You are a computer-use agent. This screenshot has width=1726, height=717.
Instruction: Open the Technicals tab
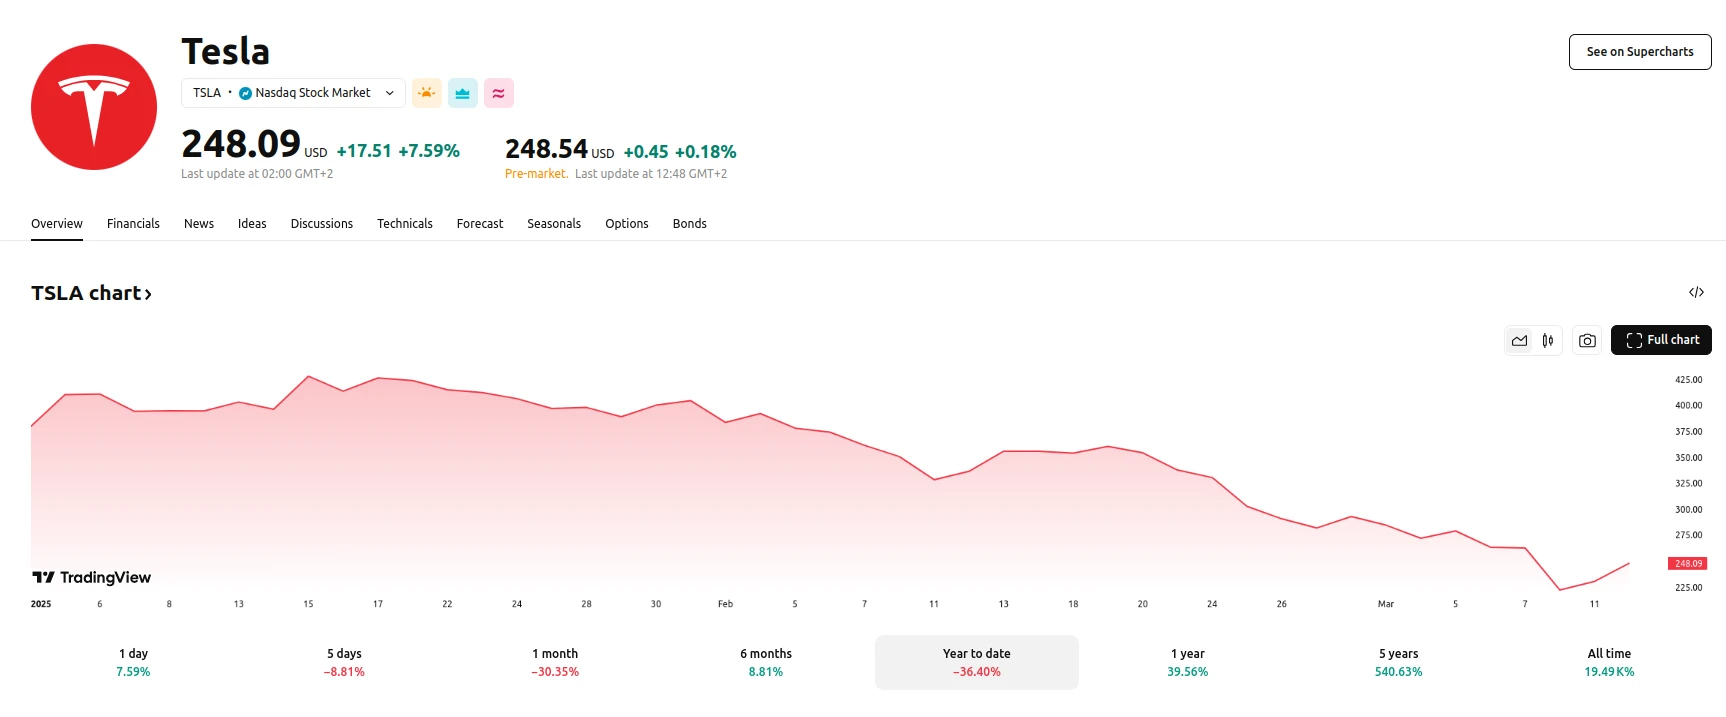click(x=405, y=223)
